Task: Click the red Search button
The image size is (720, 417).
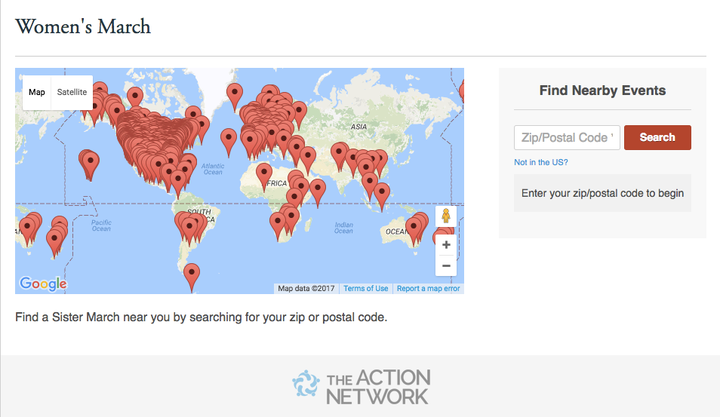Action: (x=657, y=137)
